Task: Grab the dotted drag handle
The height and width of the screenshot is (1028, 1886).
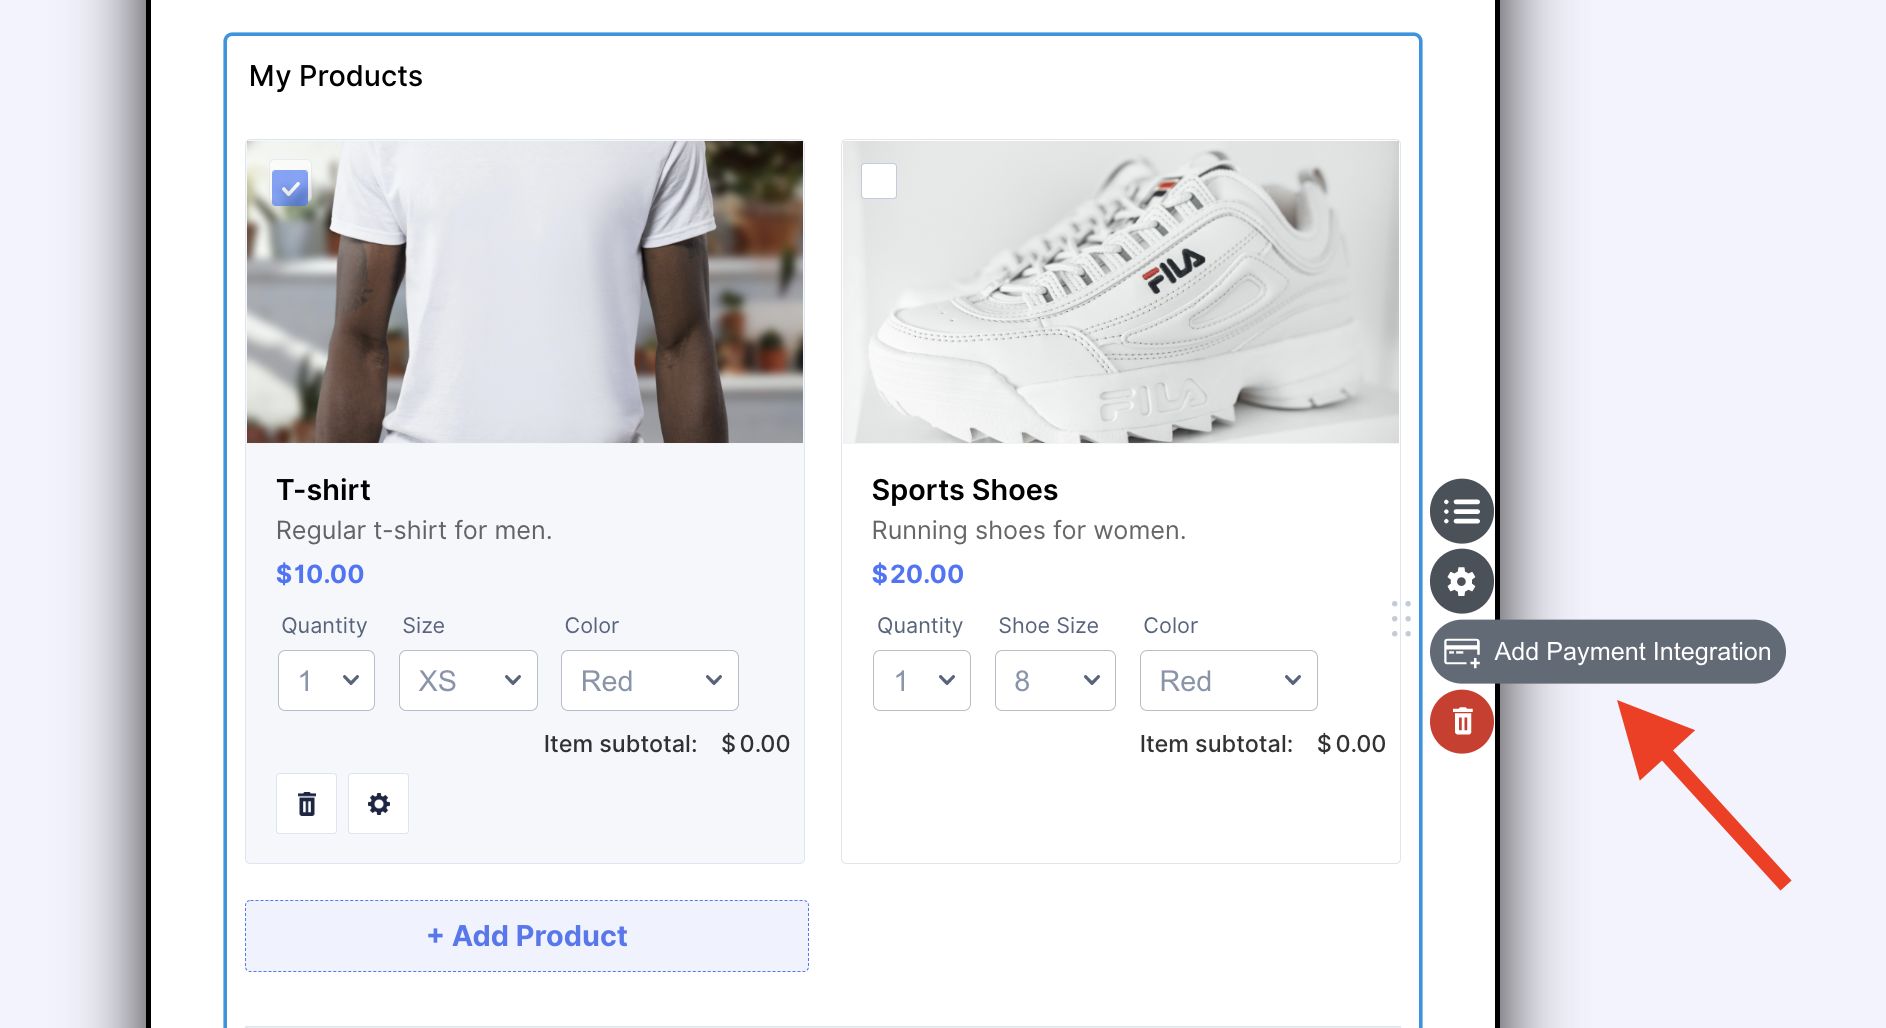Action: tap(1401, 619)
